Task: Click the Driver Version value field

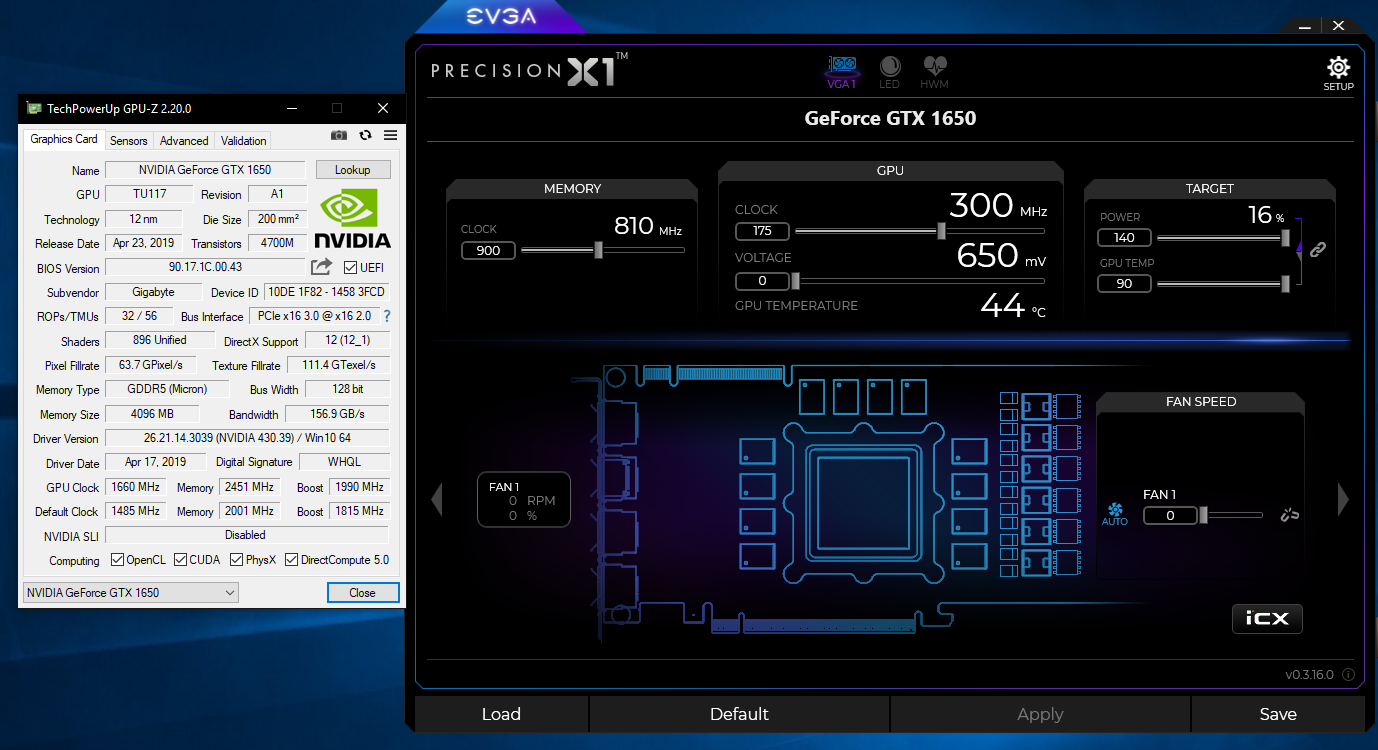Action: pyautogui.click(x=246, y=438)
